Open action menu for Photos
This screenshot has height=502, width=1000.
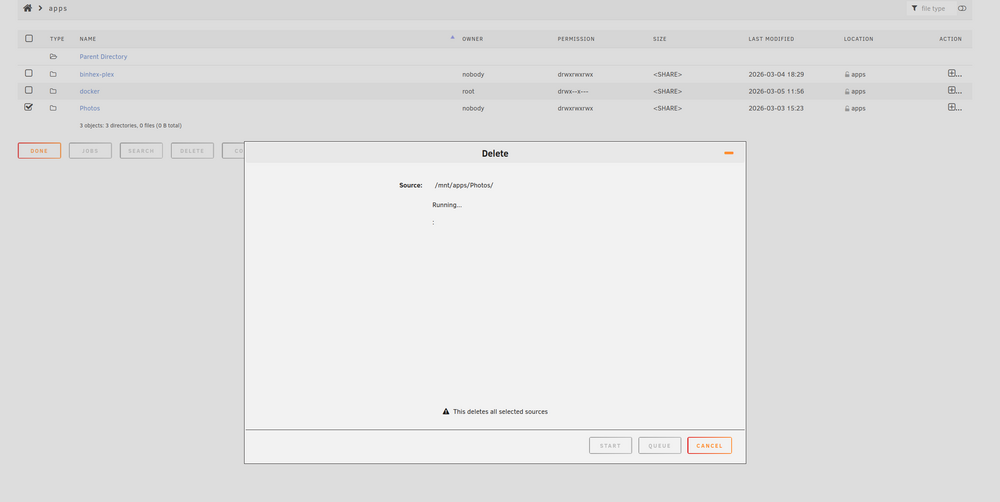click(955, 107)
